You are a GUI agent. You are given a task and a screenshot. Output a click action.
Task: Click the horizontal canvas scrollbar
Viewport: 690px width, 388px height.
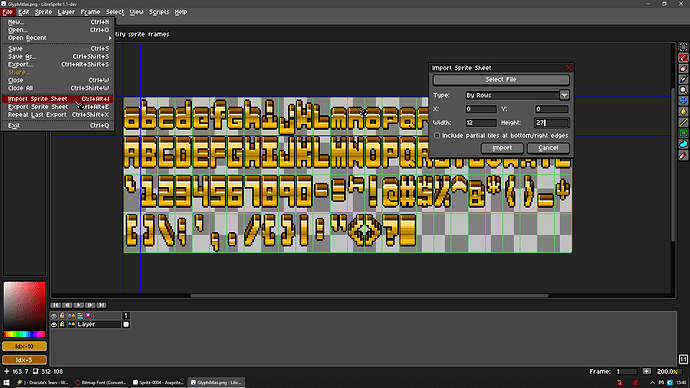click(369, 296)
